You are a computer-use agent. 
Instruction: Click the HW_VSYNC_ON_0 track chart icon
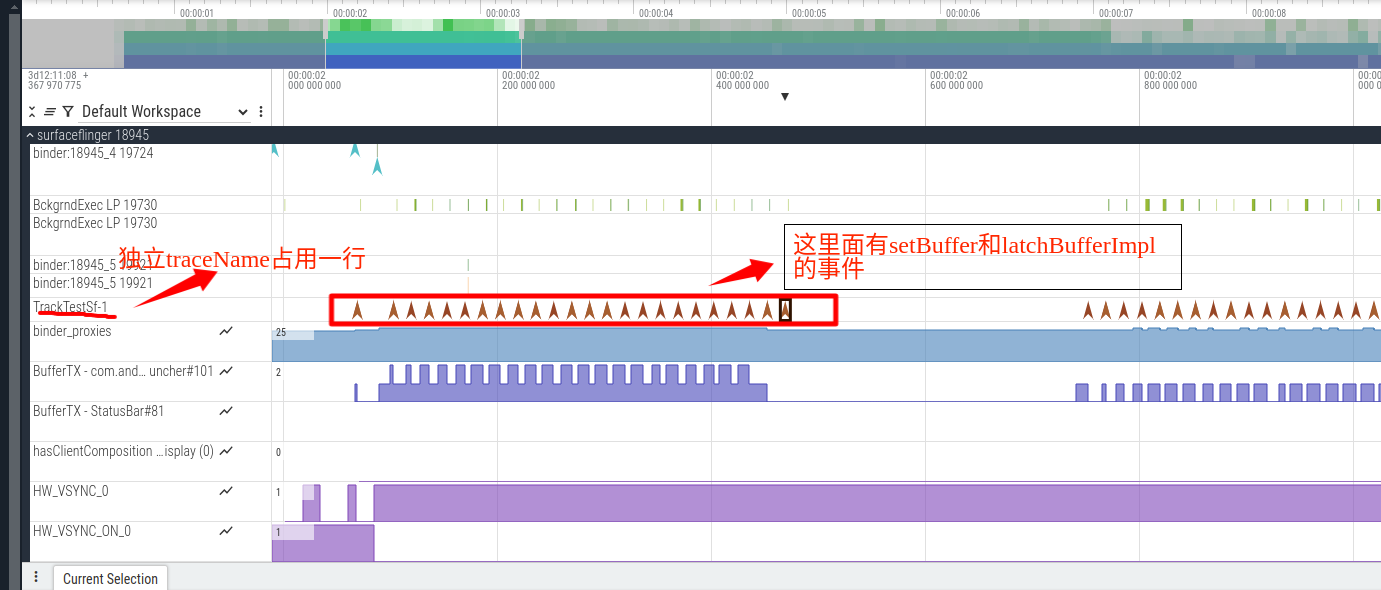pos(226,531)
